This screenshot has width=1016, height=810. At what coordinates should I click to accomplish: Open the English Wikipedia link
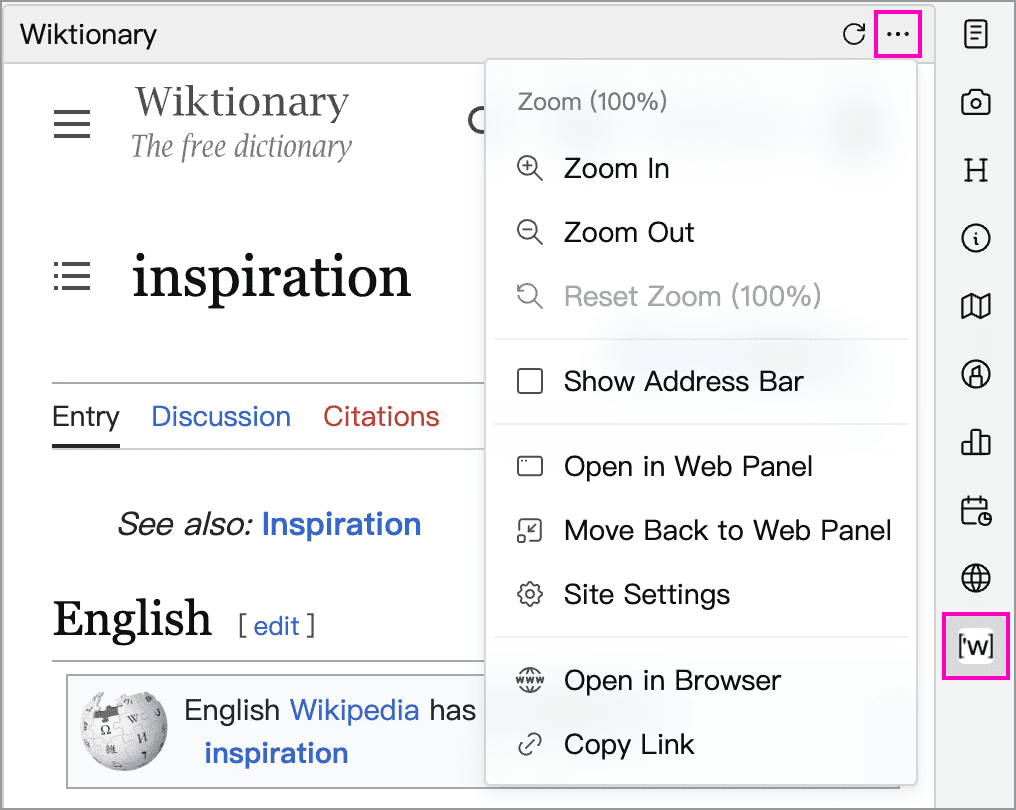[x=354, y=710]
